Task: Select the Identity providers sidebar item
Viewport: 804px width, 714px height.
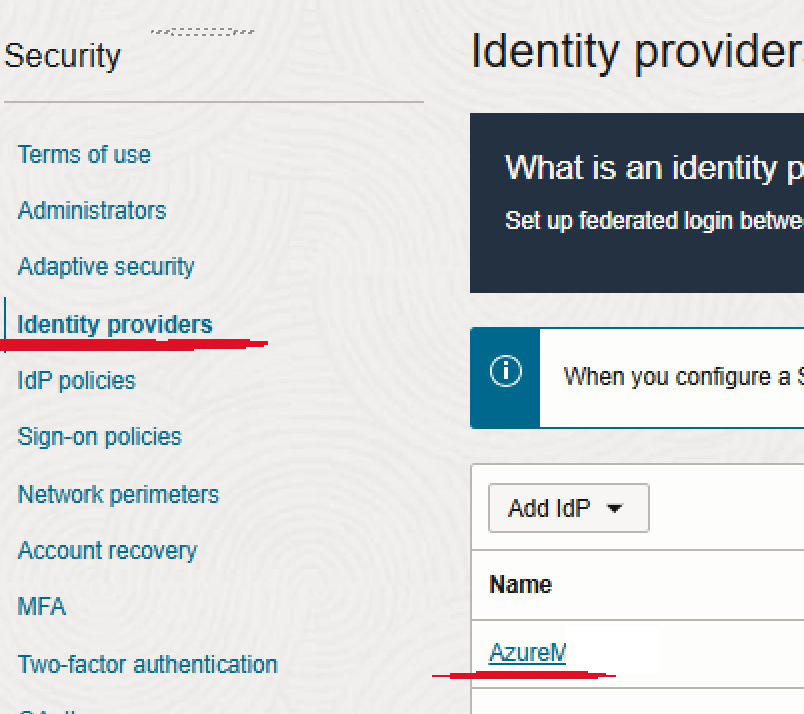Action: pos(115,325)
